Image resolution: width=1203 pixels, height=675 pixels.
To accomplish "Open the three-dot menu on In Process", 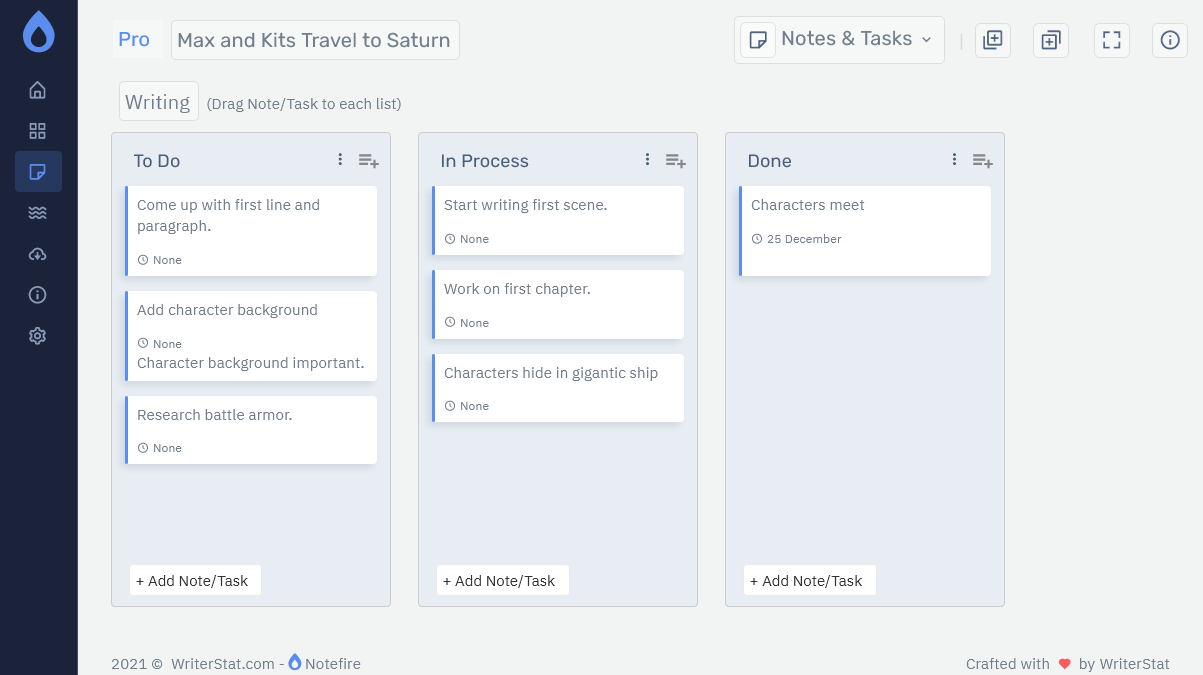I will [647, 159].
